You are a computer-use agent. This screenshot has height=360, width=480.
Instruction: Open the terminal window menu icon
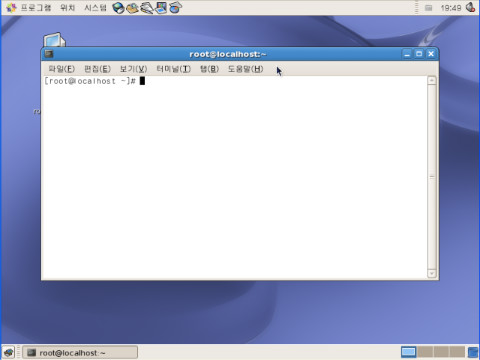(x=49, y=54)
